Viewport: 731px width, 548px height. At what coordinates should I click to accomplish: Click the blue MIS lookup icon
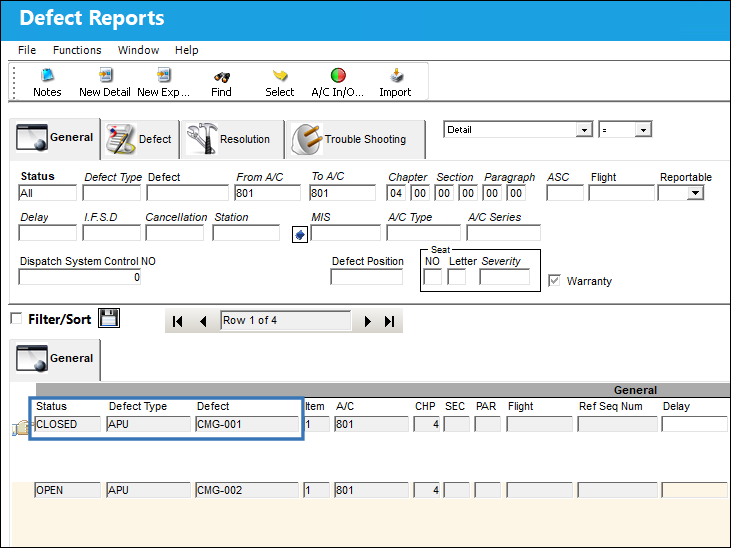[300, 235]
